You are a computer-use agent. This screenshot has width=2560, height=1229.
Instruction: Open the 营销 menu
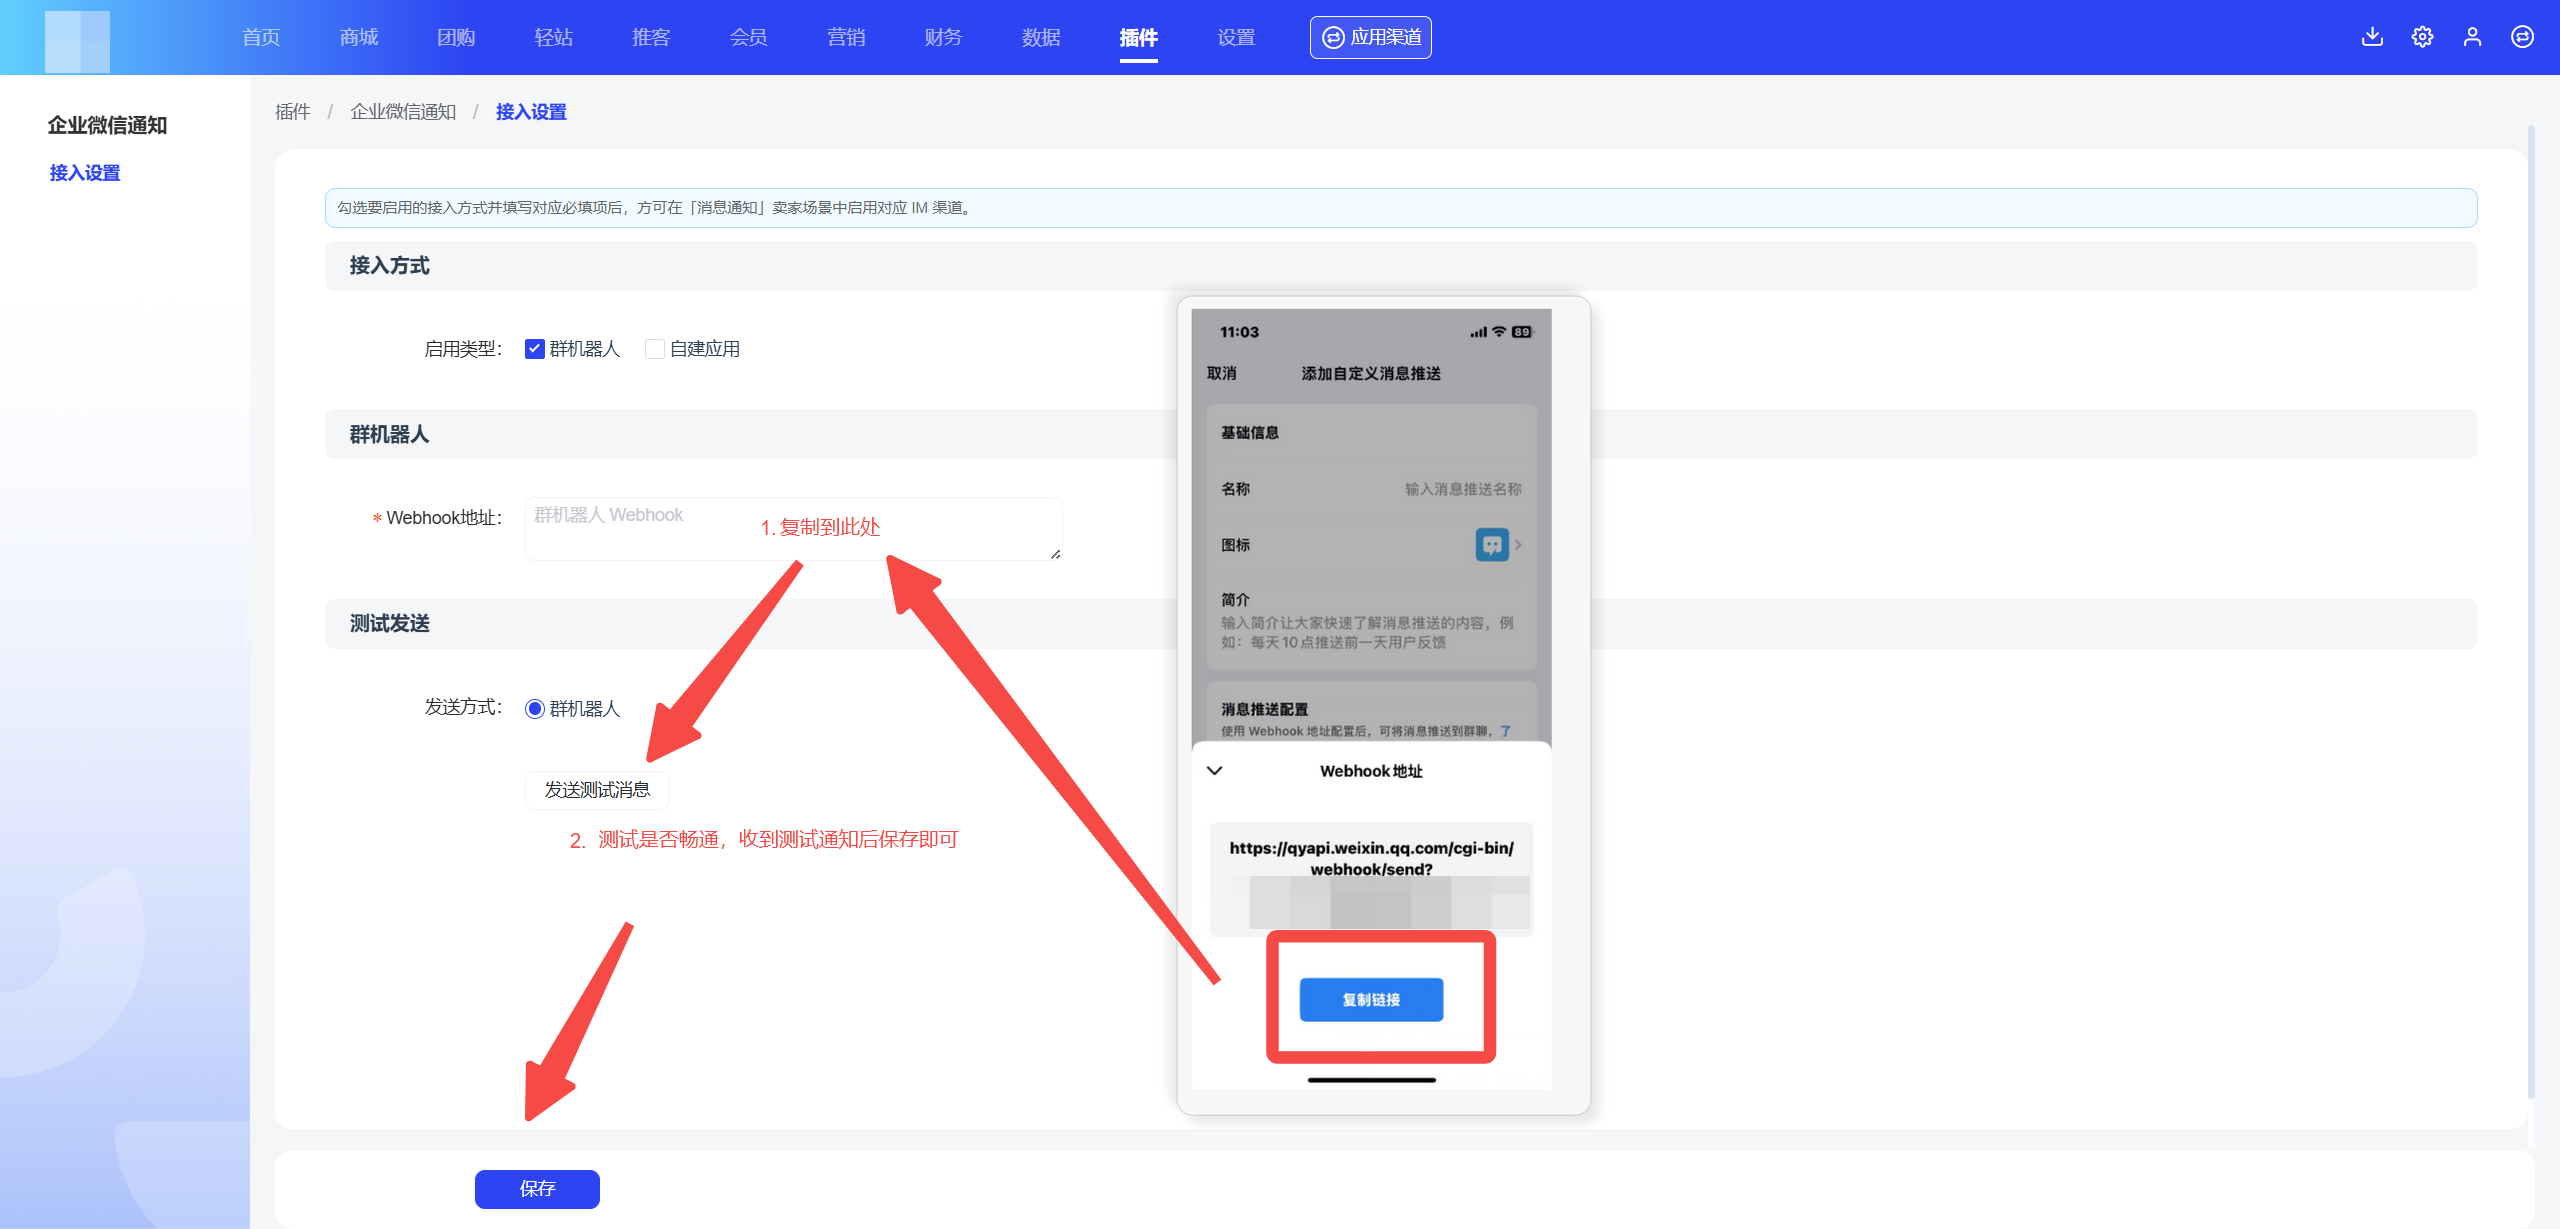click(x=846, y=37)
